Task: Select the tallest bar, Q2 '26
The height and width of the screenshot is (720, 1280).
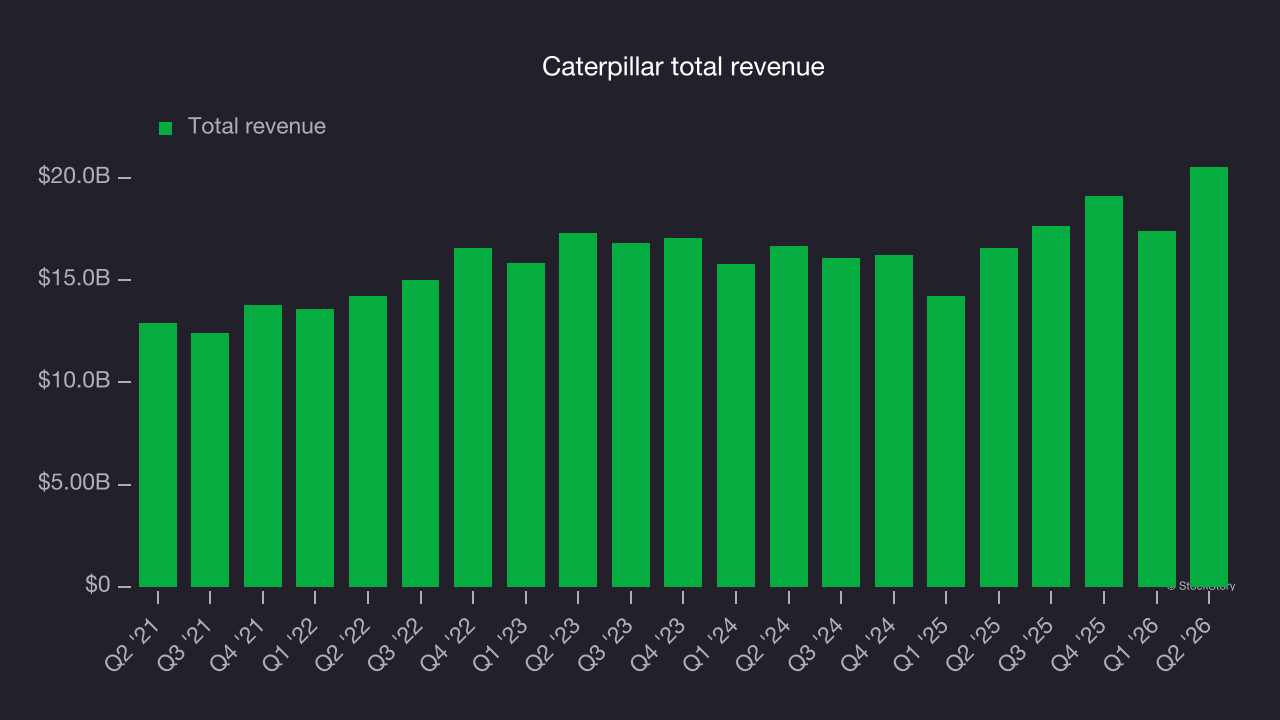Action: [1209, 377]
